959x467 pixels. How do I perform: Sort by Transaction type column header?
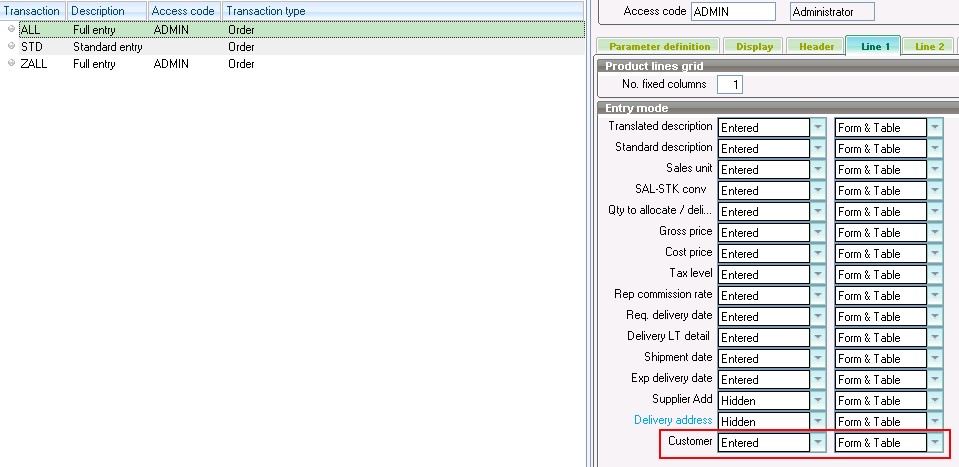[x=402, y=11]
